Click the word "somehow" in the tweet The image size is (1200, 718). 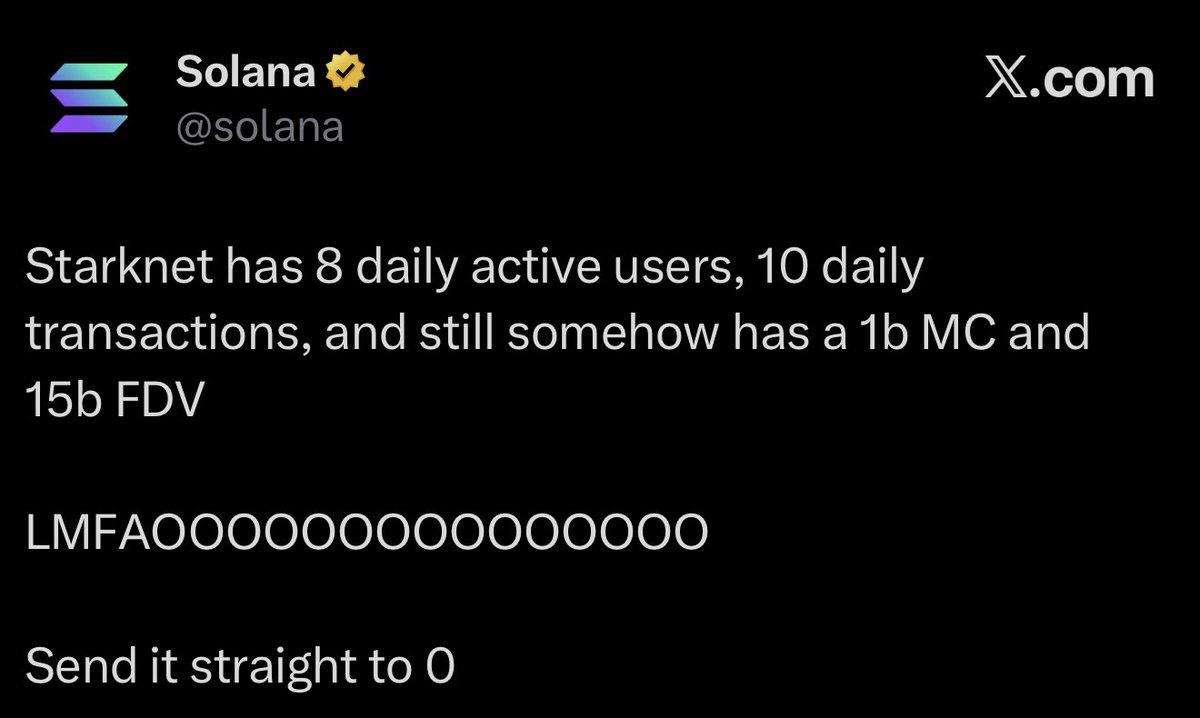(x=616, y=334)
